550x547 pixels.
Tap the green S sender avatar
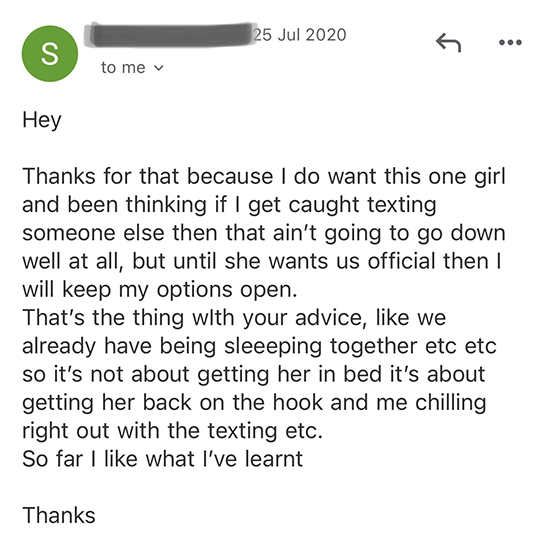[x=50, y=54]
